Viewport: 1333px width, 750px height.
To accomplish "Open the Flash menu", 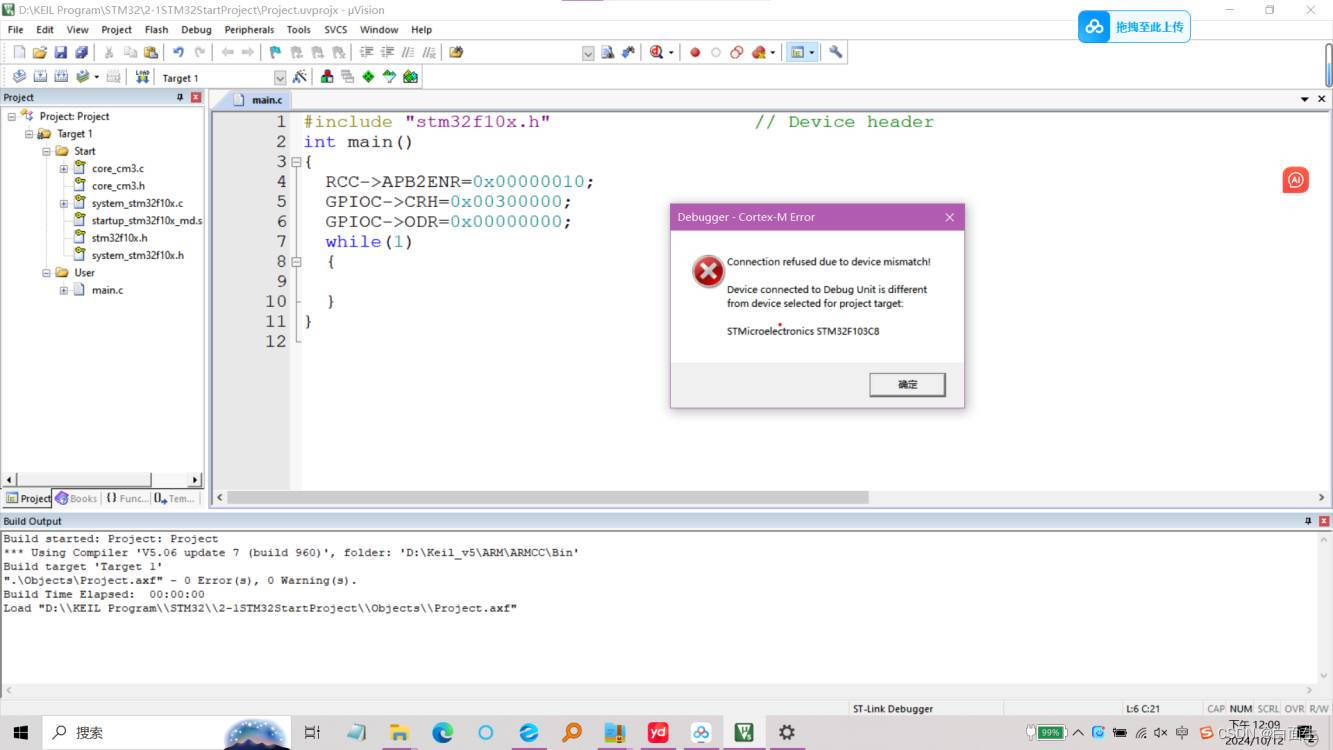I will [156, 30].
